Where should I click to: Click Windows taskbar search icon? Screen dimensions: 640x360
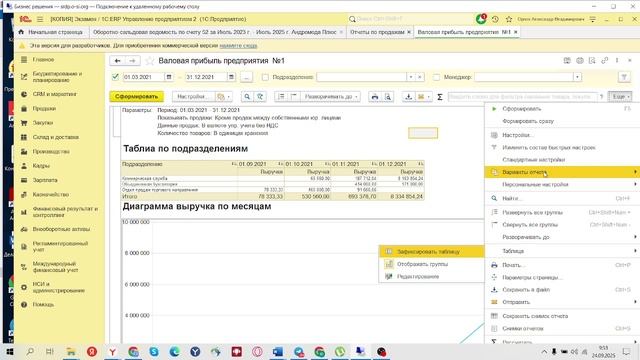[30, 351]
